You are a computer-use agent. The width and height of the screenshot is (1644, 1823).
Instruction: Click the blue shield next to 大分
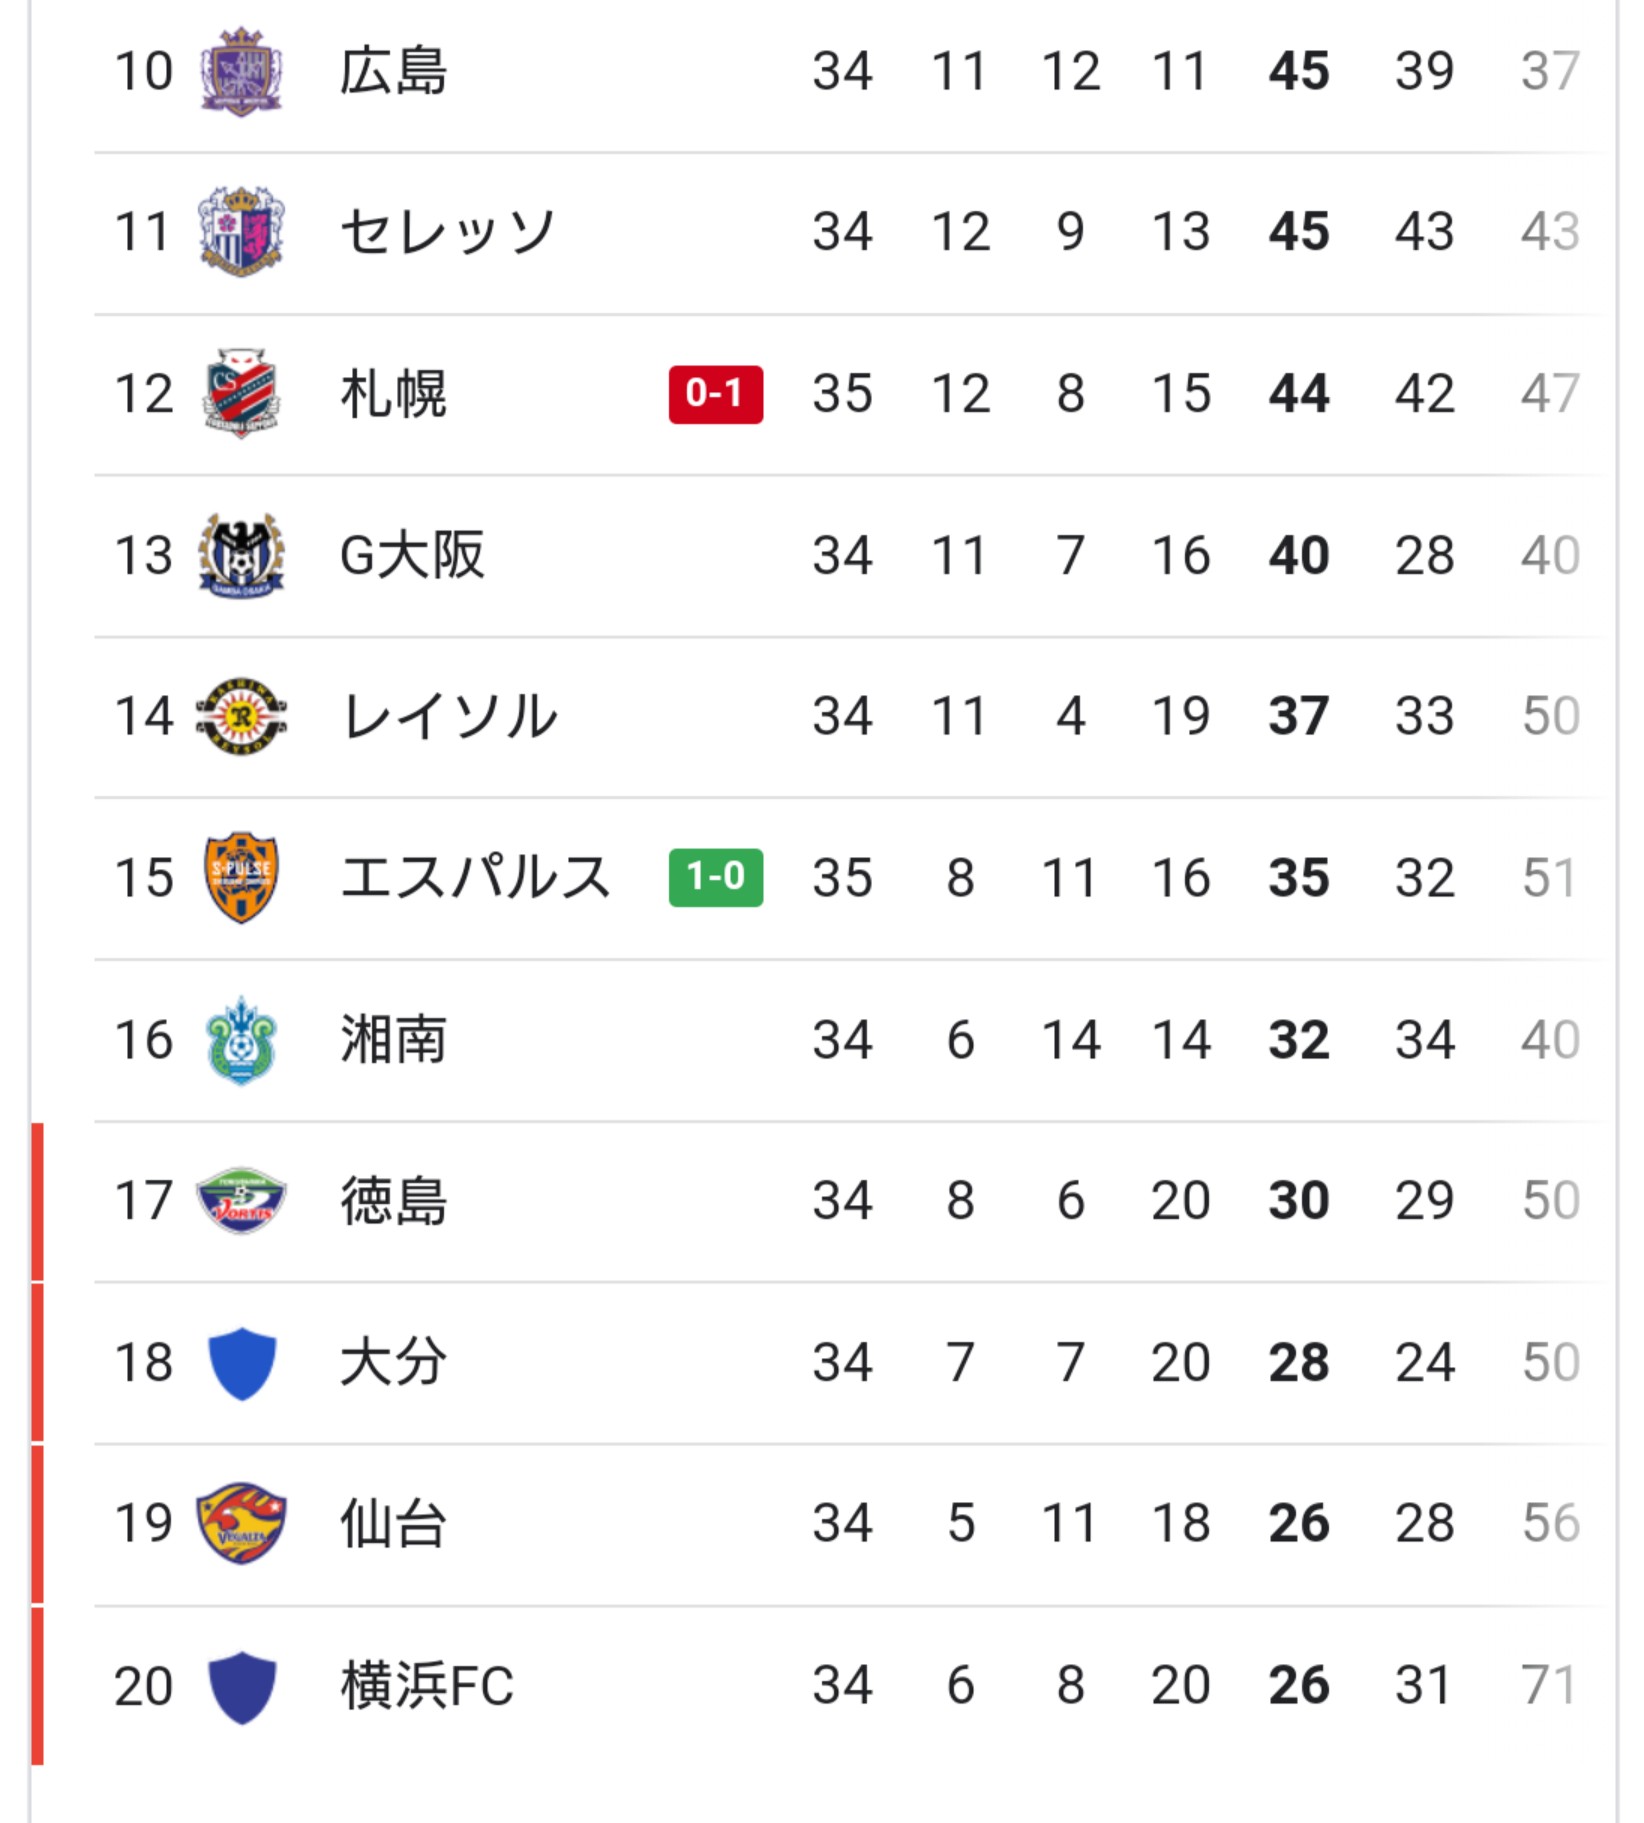241,1362
